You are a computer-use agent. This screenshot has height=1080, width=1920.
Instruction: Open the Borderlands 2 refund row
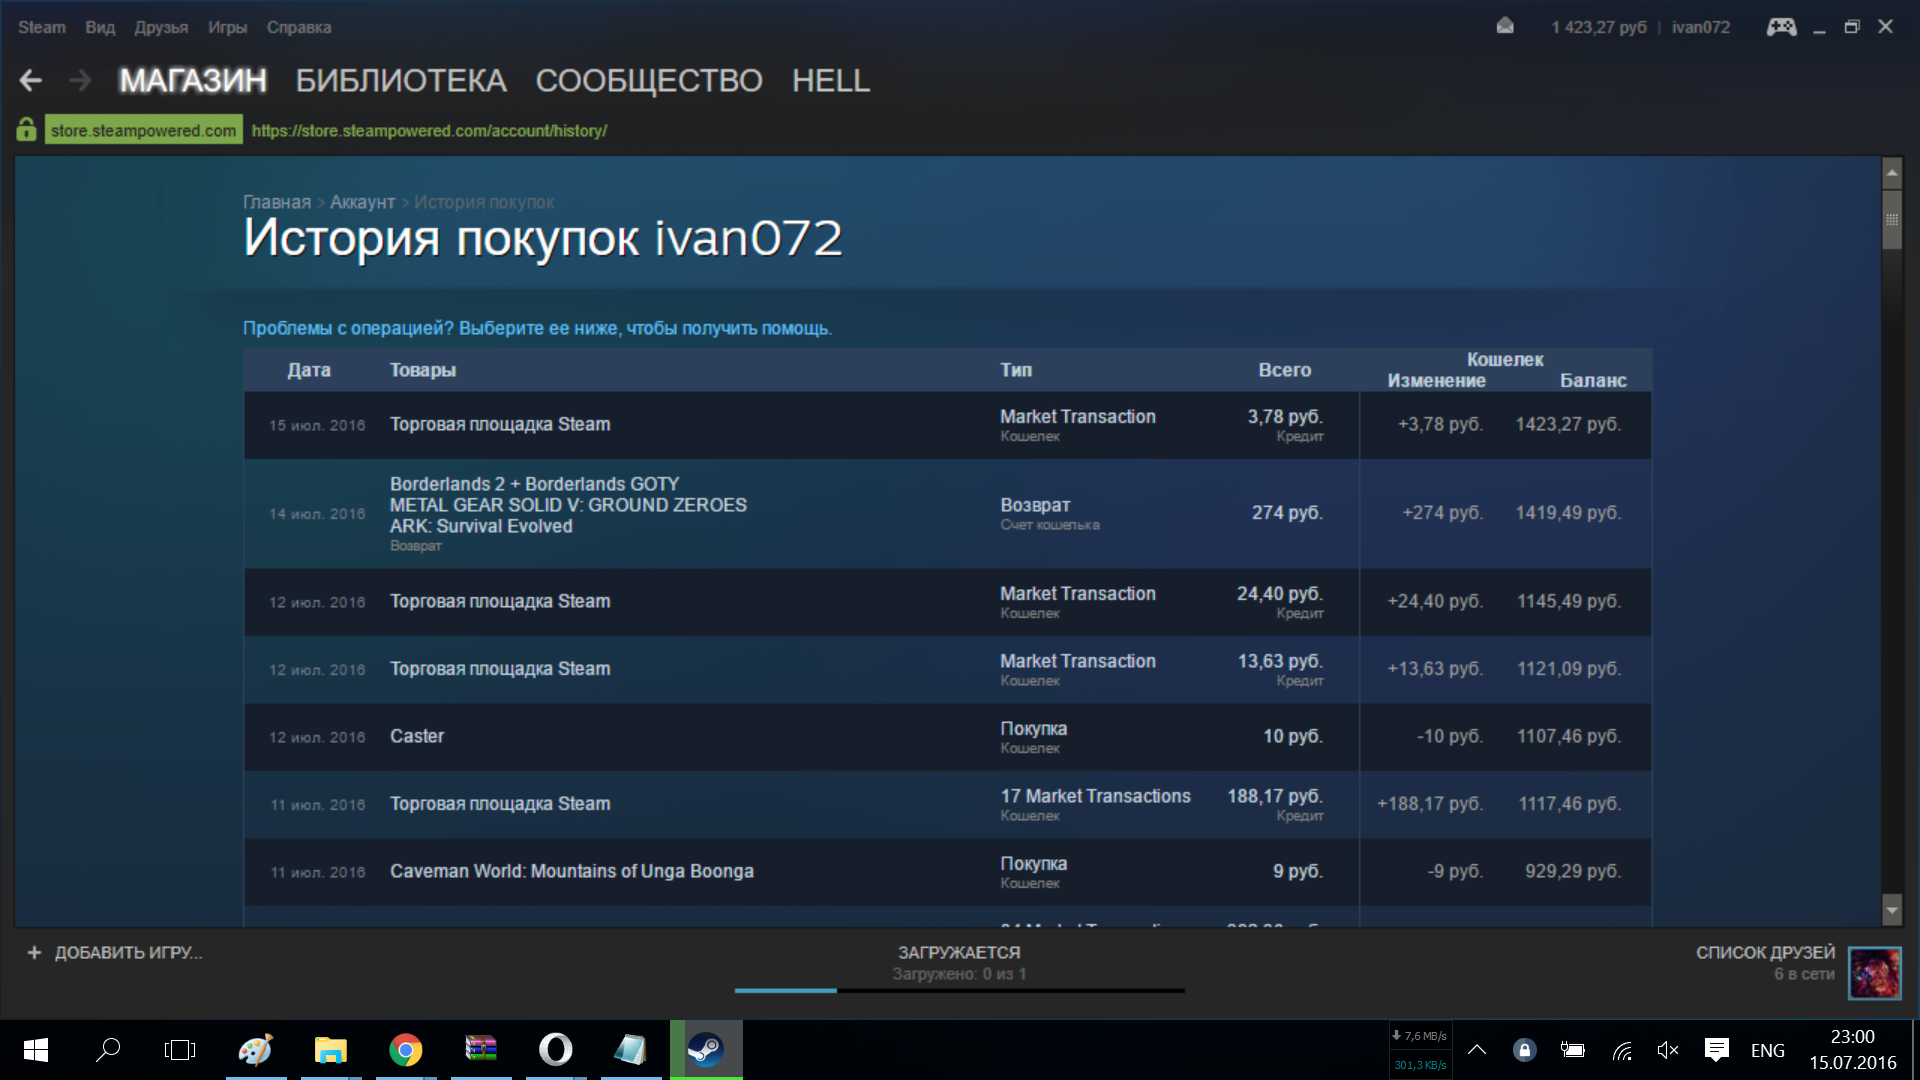[x=947, y=513]
